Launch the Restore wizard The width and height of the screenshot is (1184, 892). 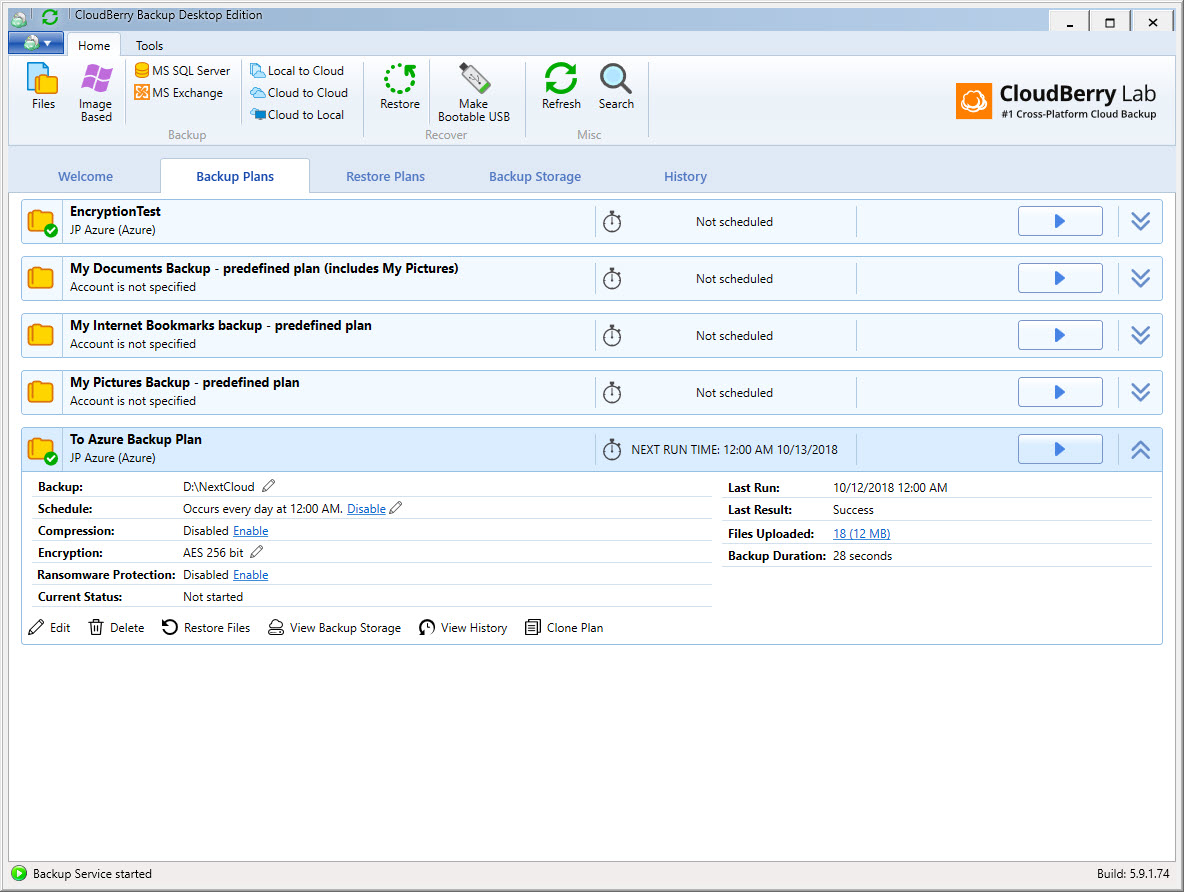[399, 87]
